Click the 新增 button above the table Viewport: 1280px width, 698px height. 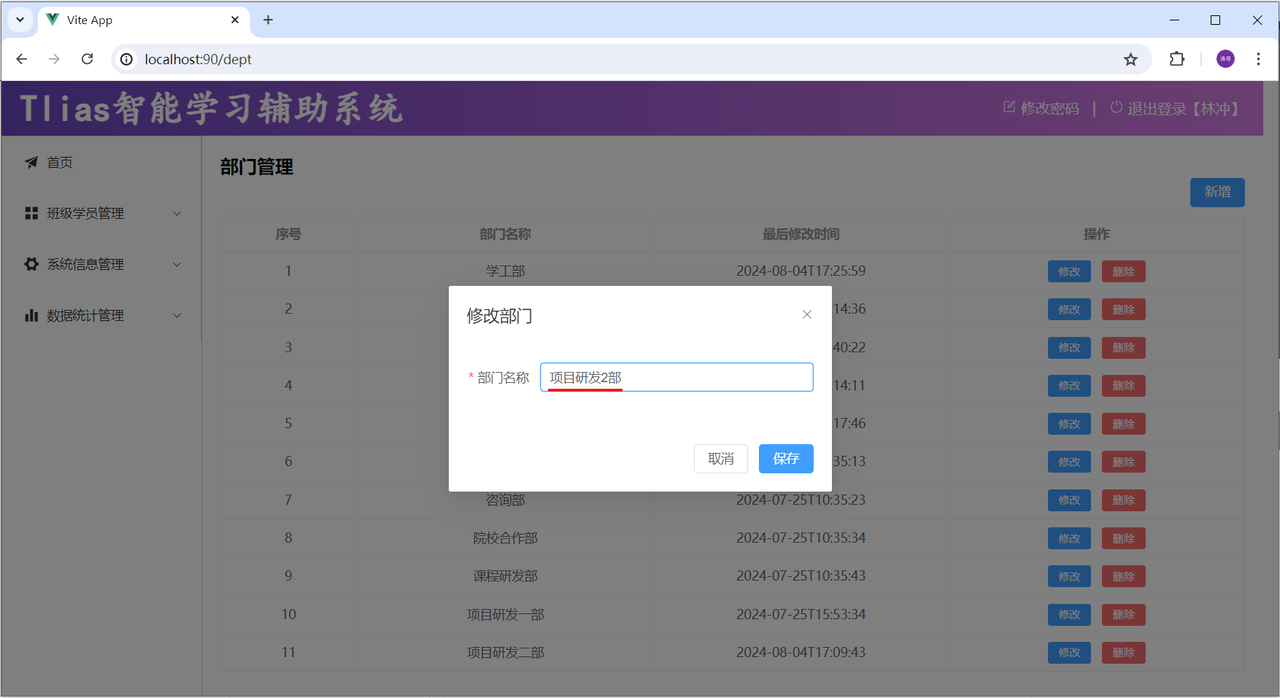point(1217,192)
